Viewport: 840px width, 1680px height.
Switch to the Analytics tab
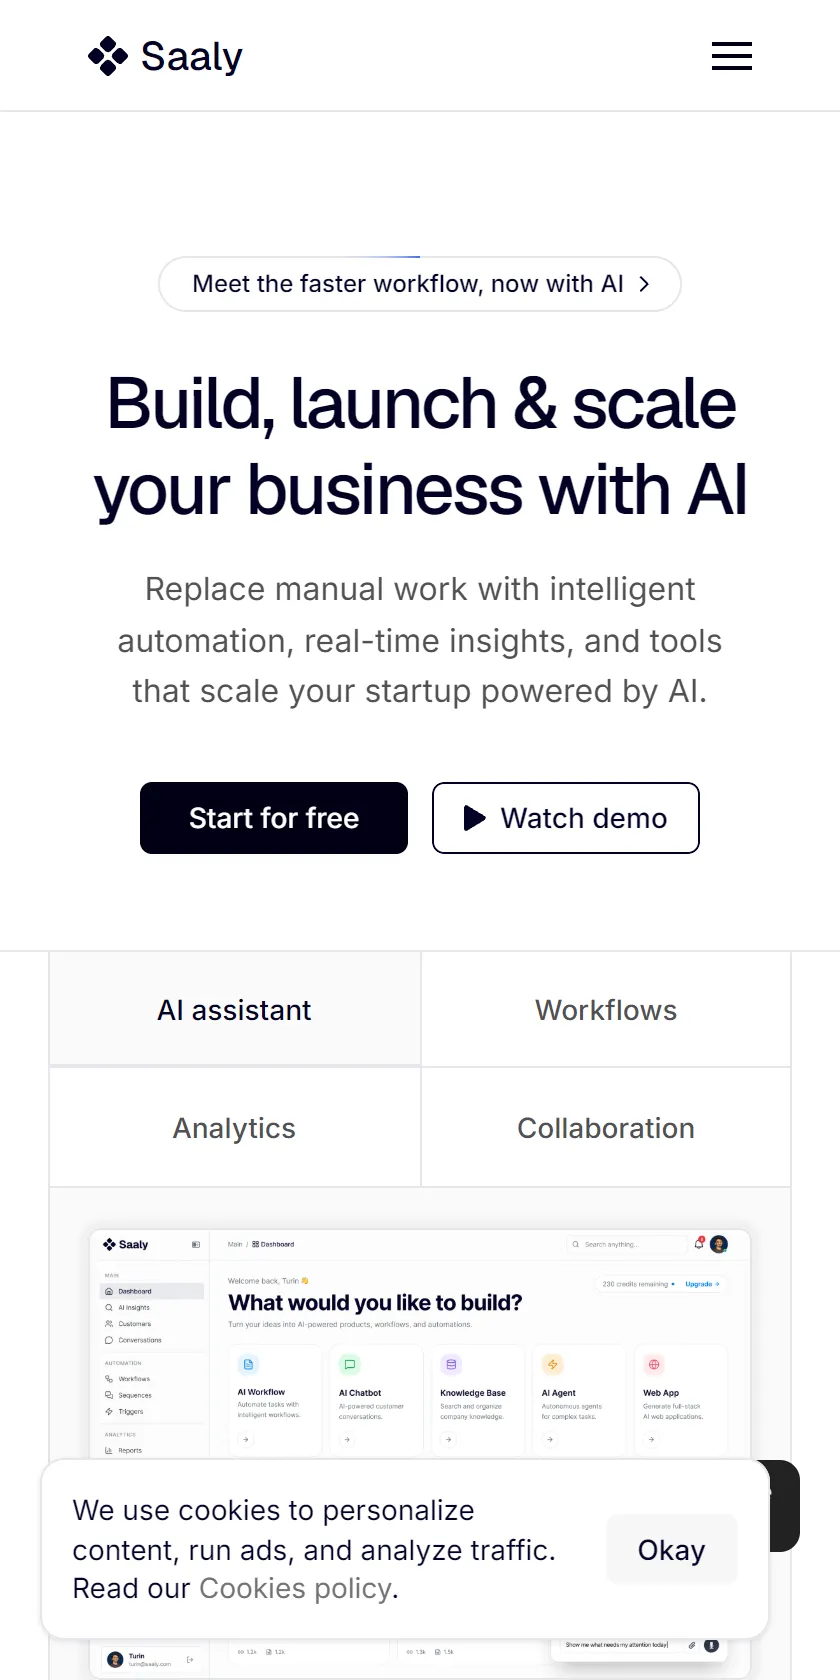tap(235, 1128)
